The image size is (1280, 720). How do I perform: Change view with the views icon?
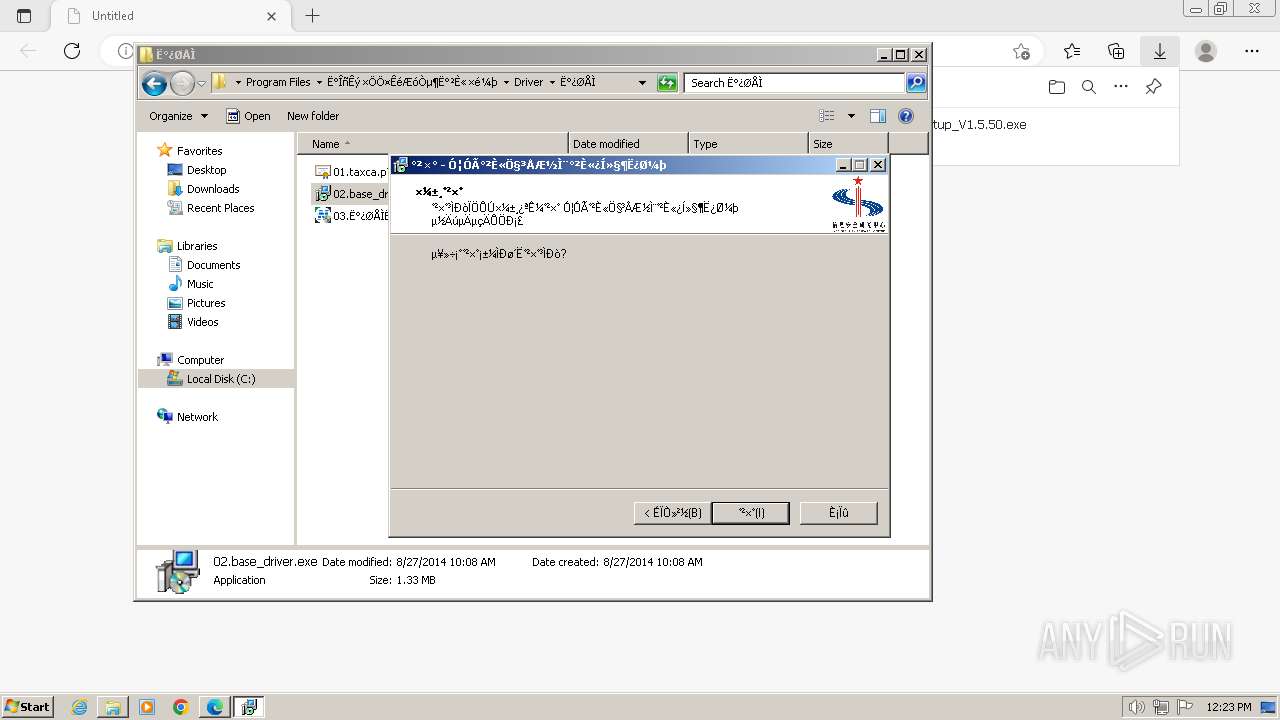tap(827, 116)
